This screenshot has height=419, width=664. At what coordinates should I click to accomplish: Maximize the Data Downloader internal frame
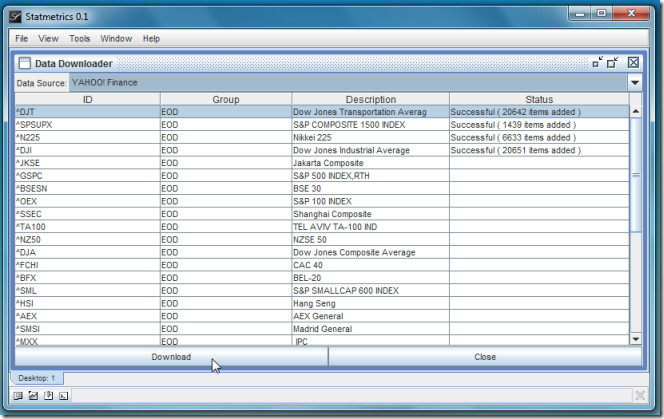click(x=612, y=63)
